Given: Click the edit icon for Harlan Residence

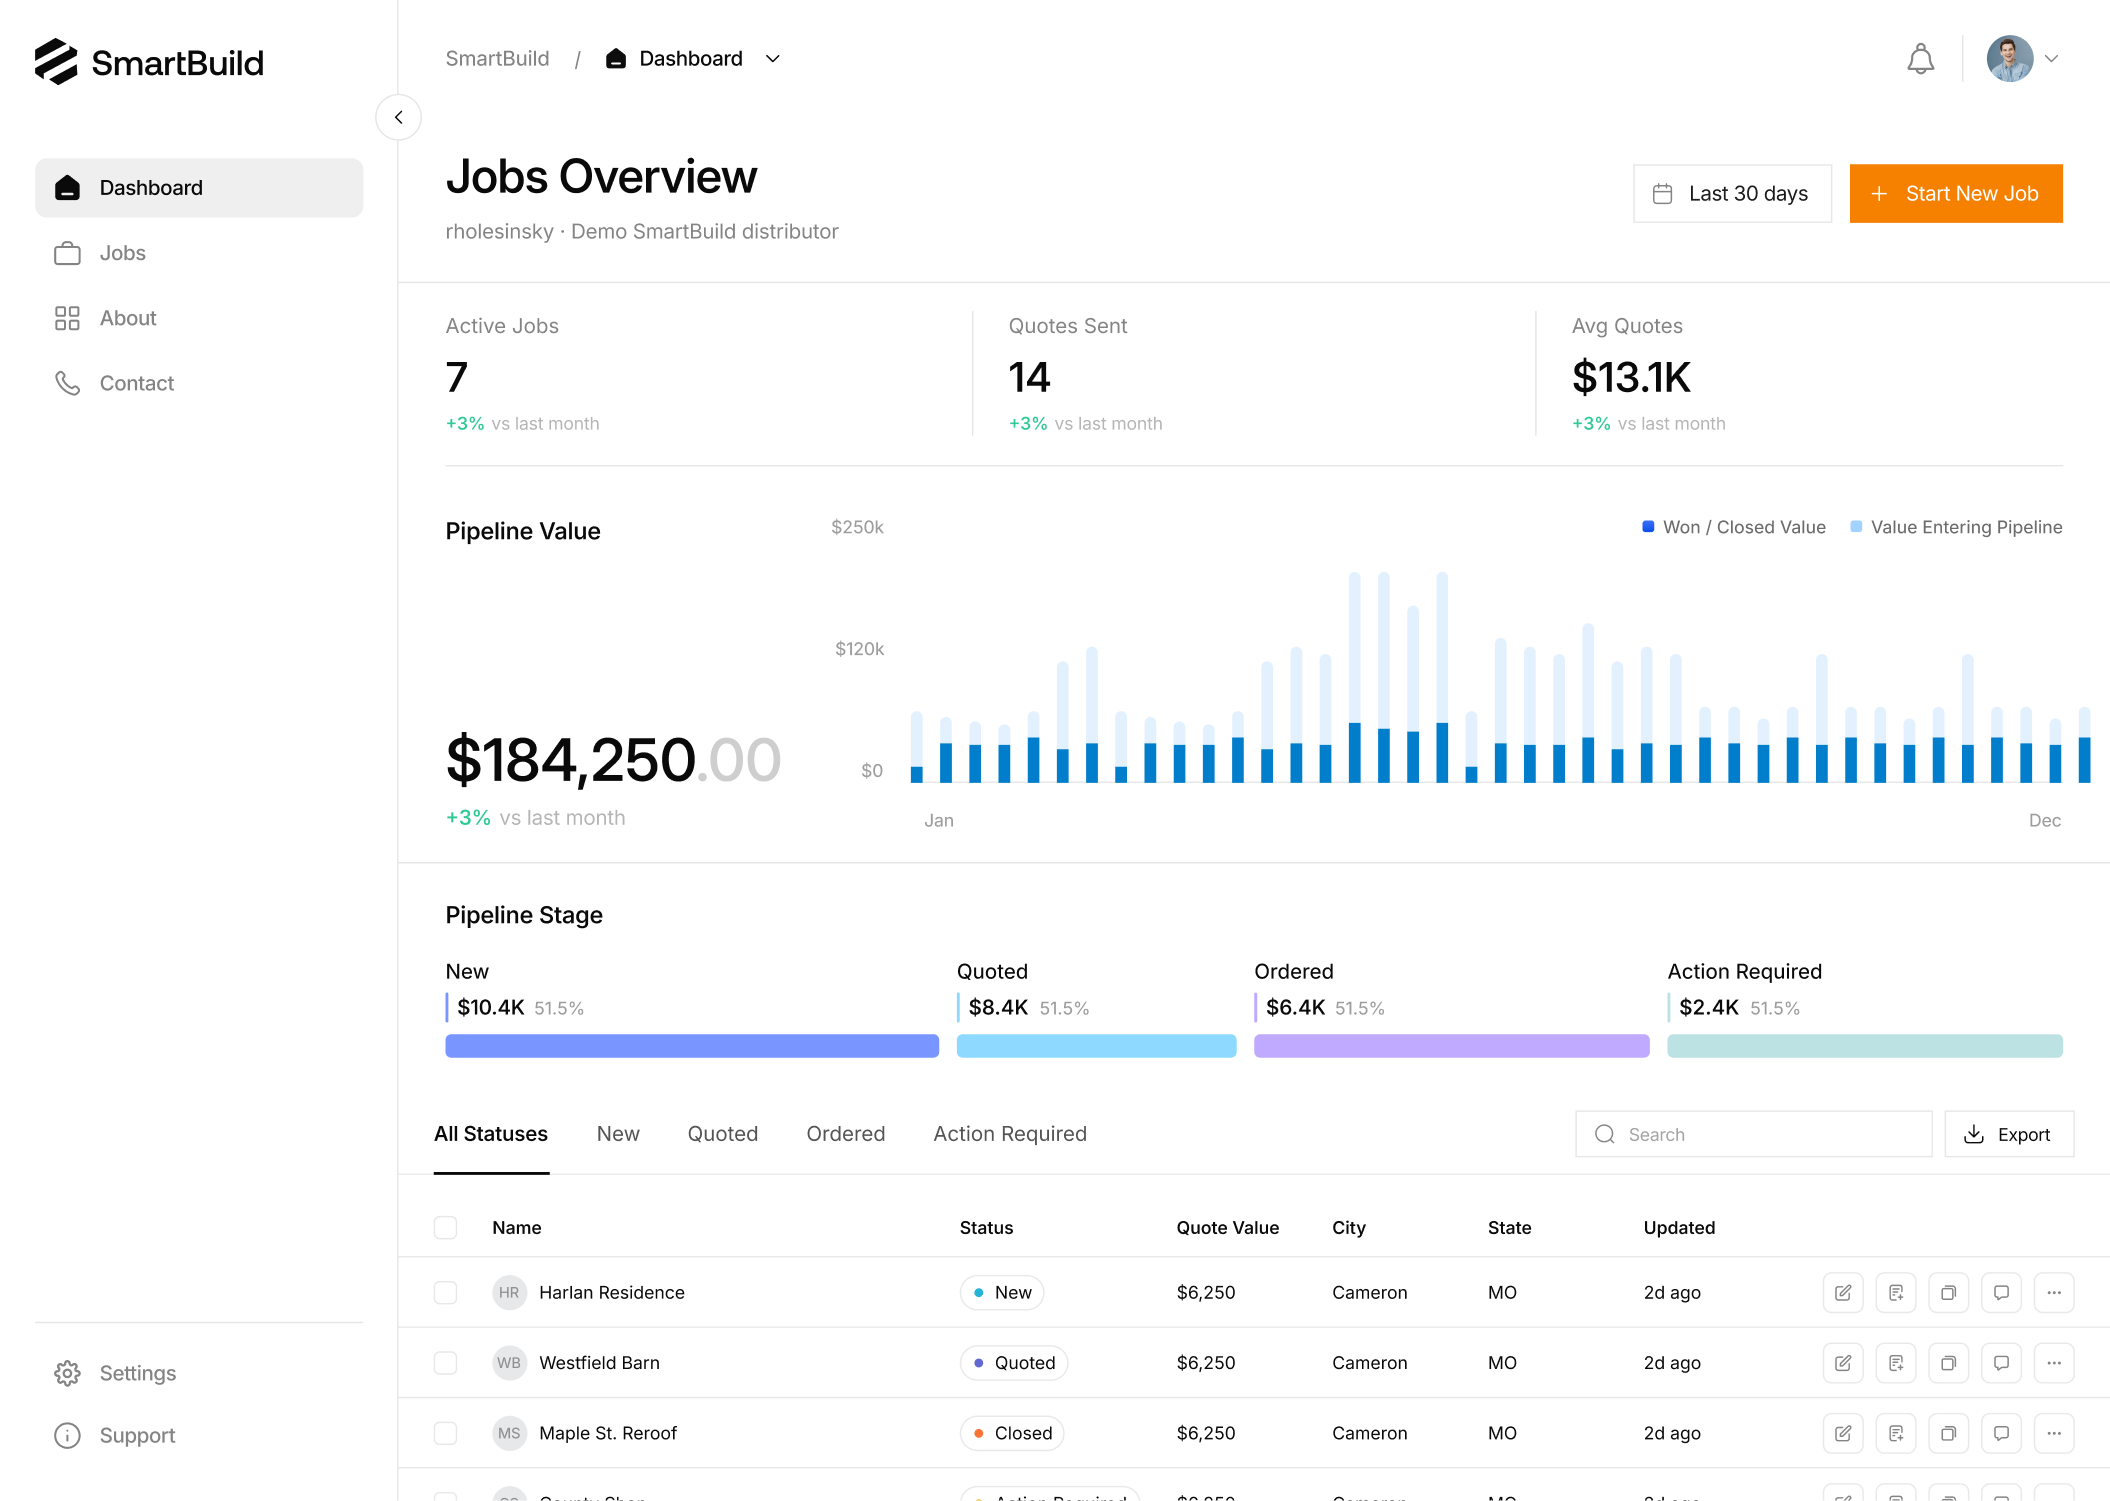Looking at the screenshot, I should [x=1842, y=1292].
